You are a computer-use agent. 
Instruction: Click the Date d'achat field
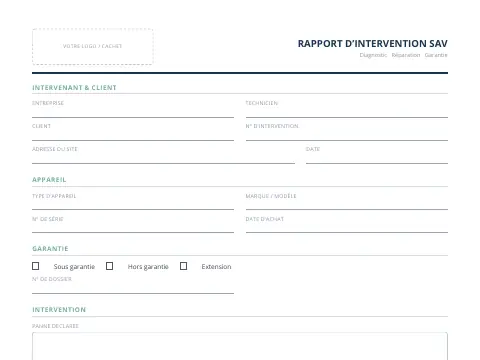(347, 228)
